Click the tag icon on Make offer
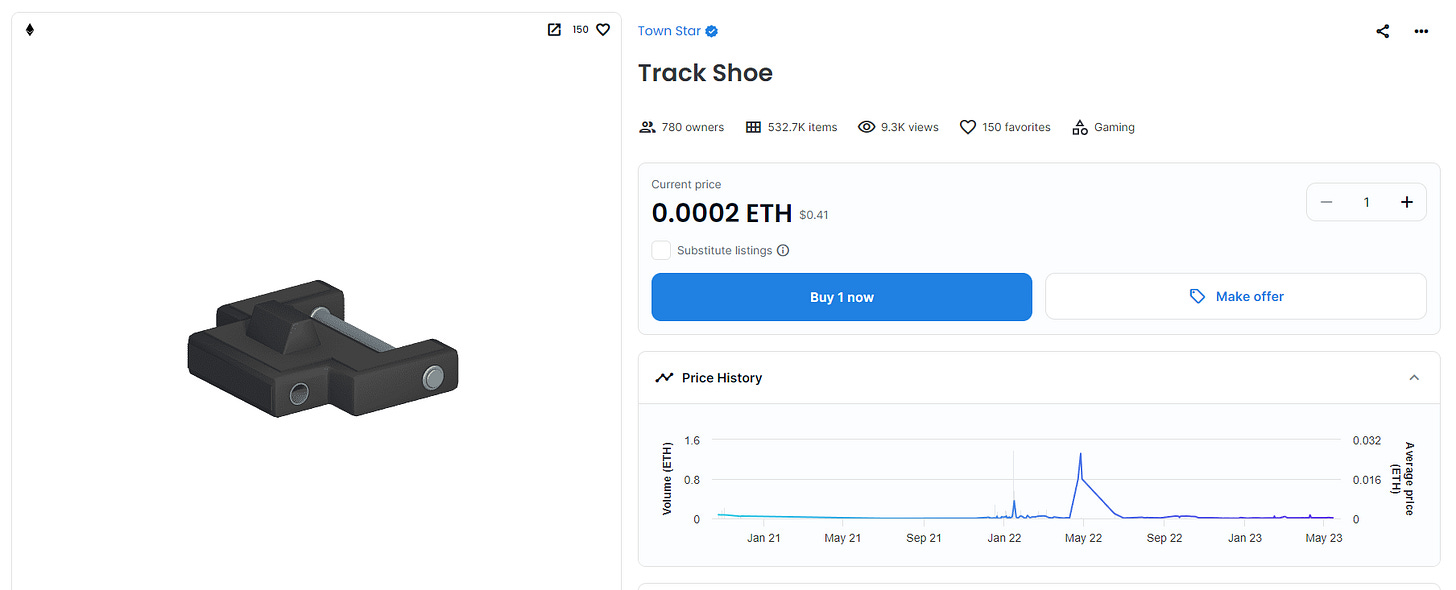The width and height of the screenshot is (1456, 590). coord(1197,296)
